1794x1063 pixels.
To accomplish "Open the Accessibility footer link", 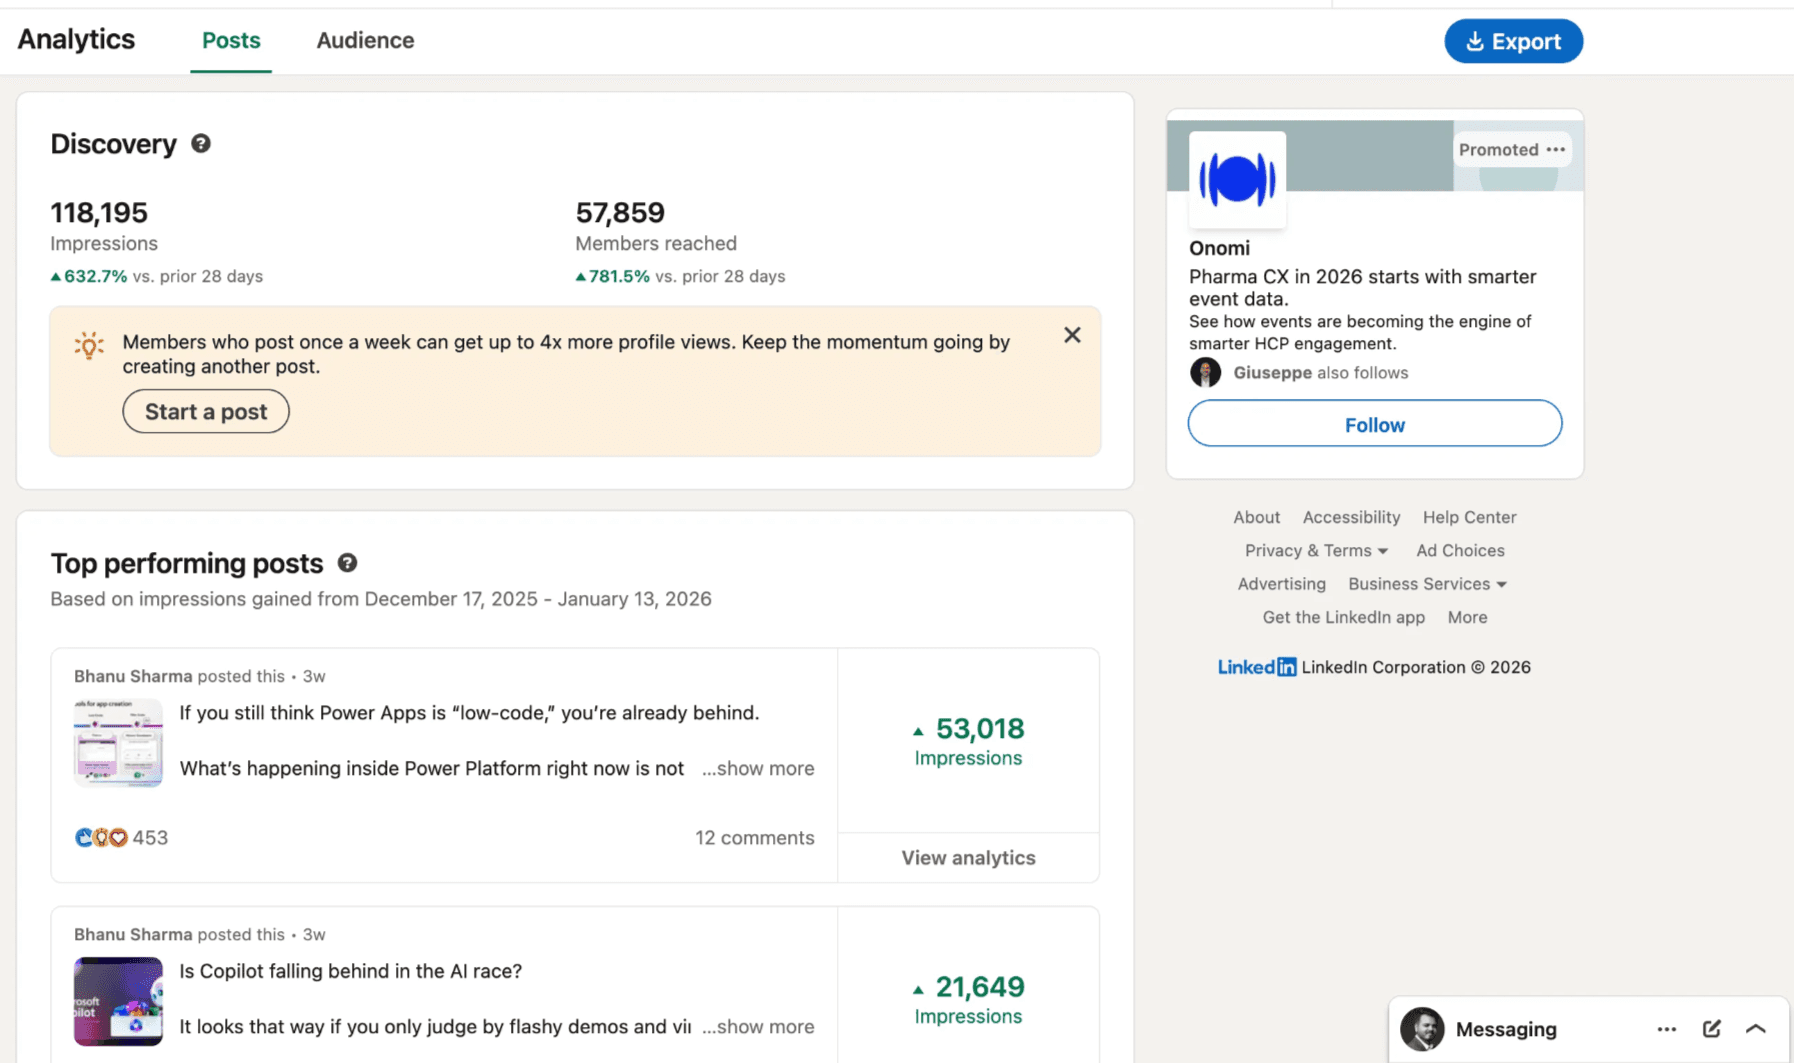I will [1351, 518].
